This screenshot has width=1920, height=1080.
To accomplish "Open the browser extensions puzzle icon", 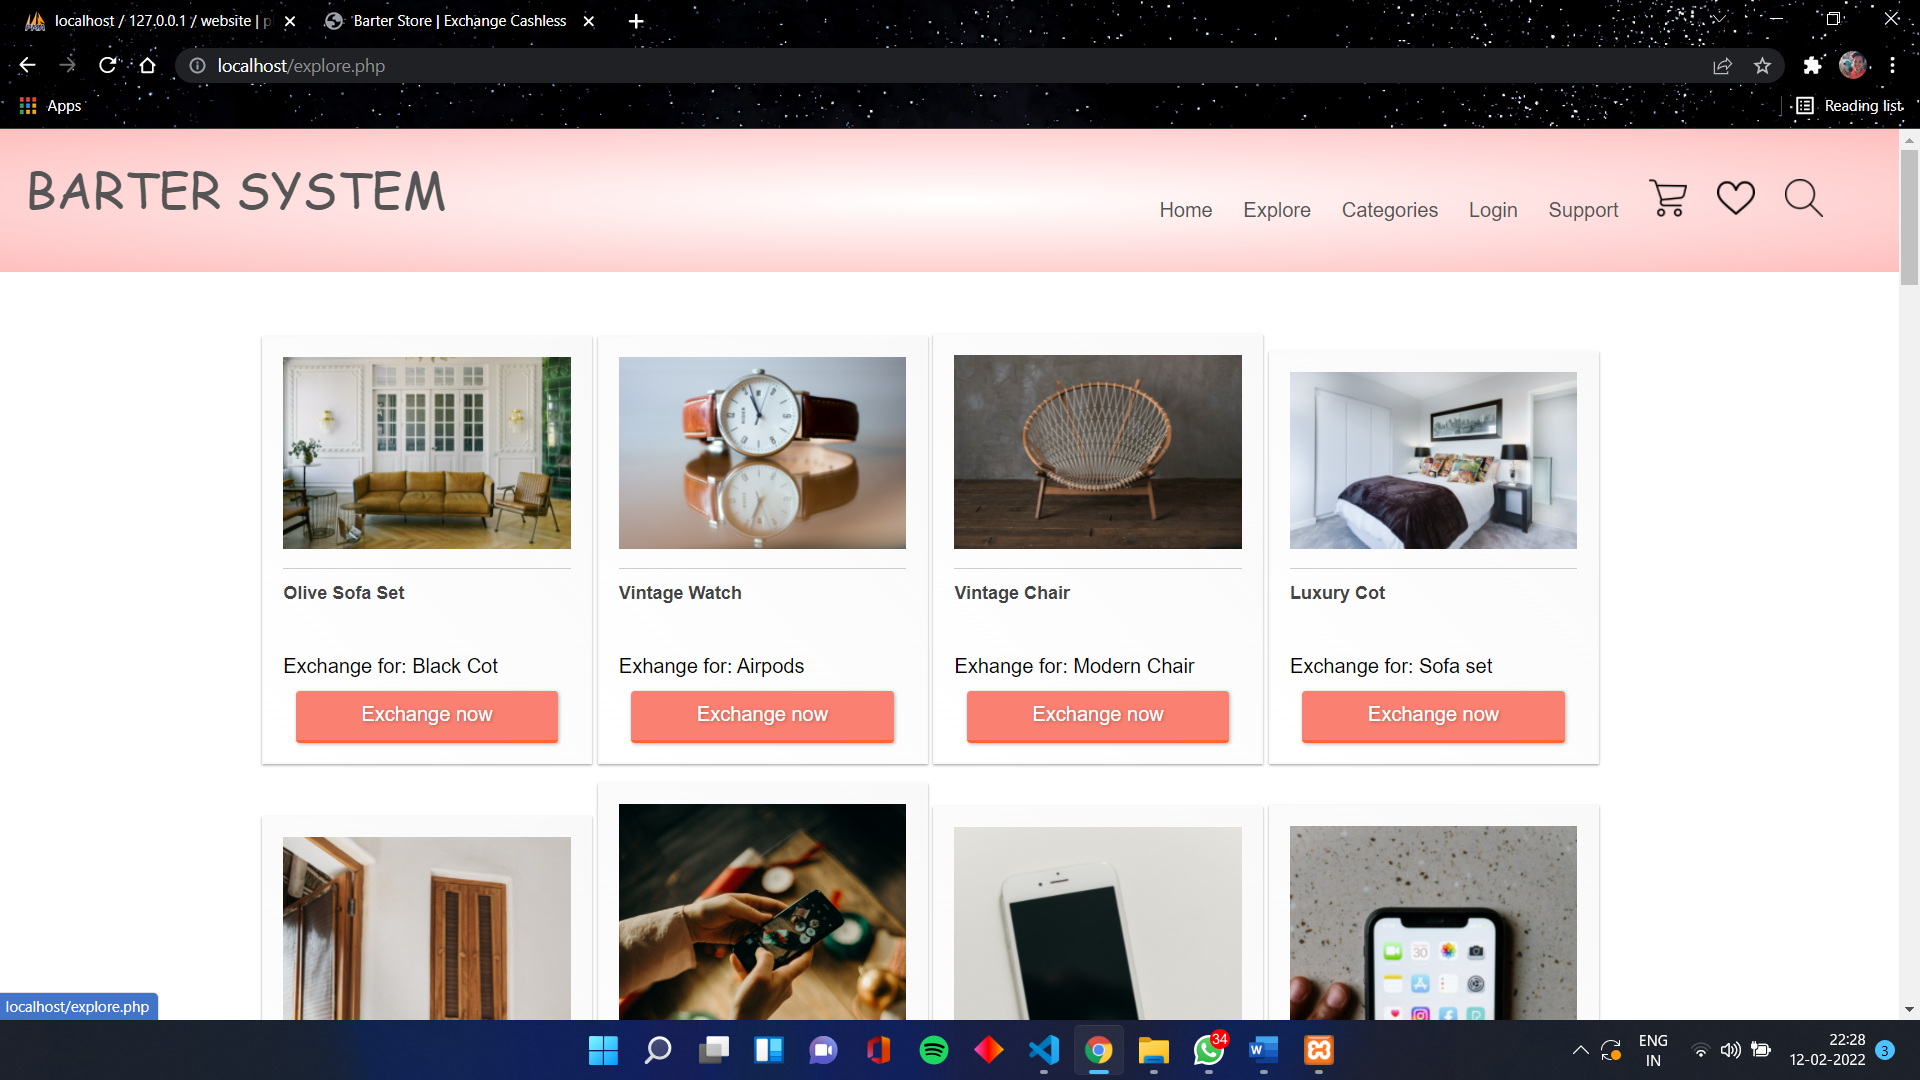I will click(1813, 65).
